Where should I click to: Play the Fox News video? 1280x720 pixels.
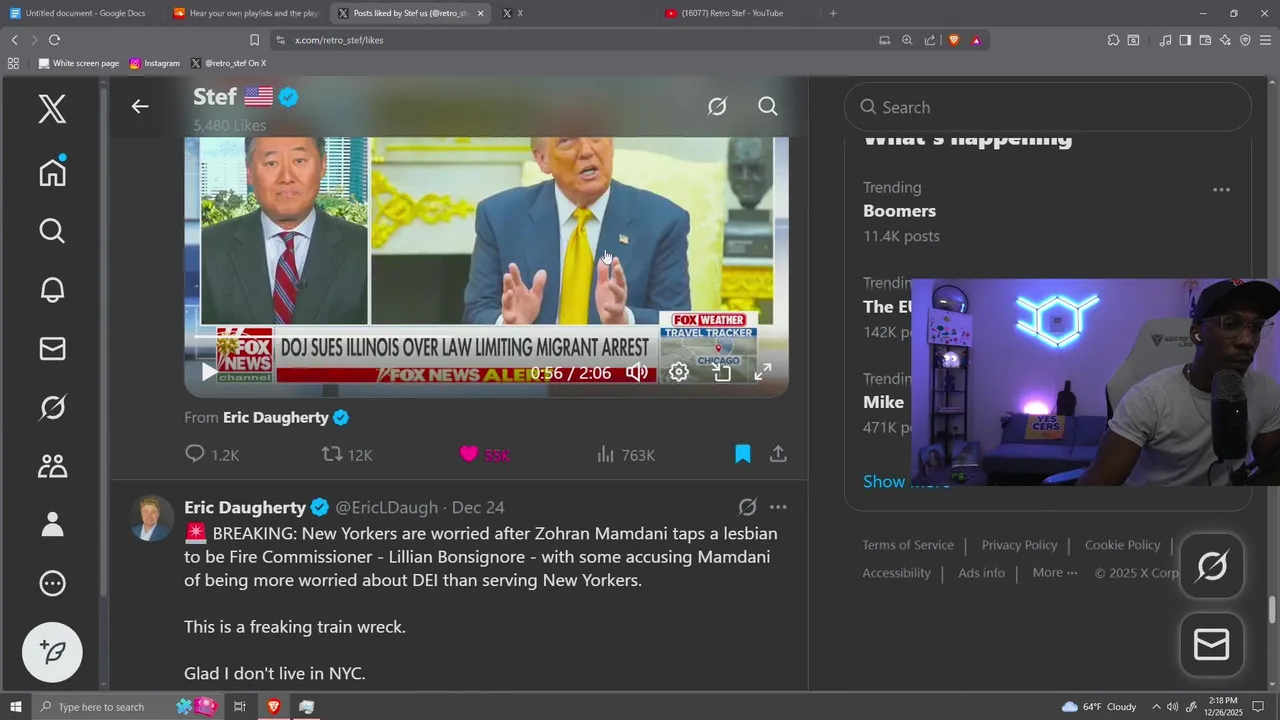coord(209,372)
